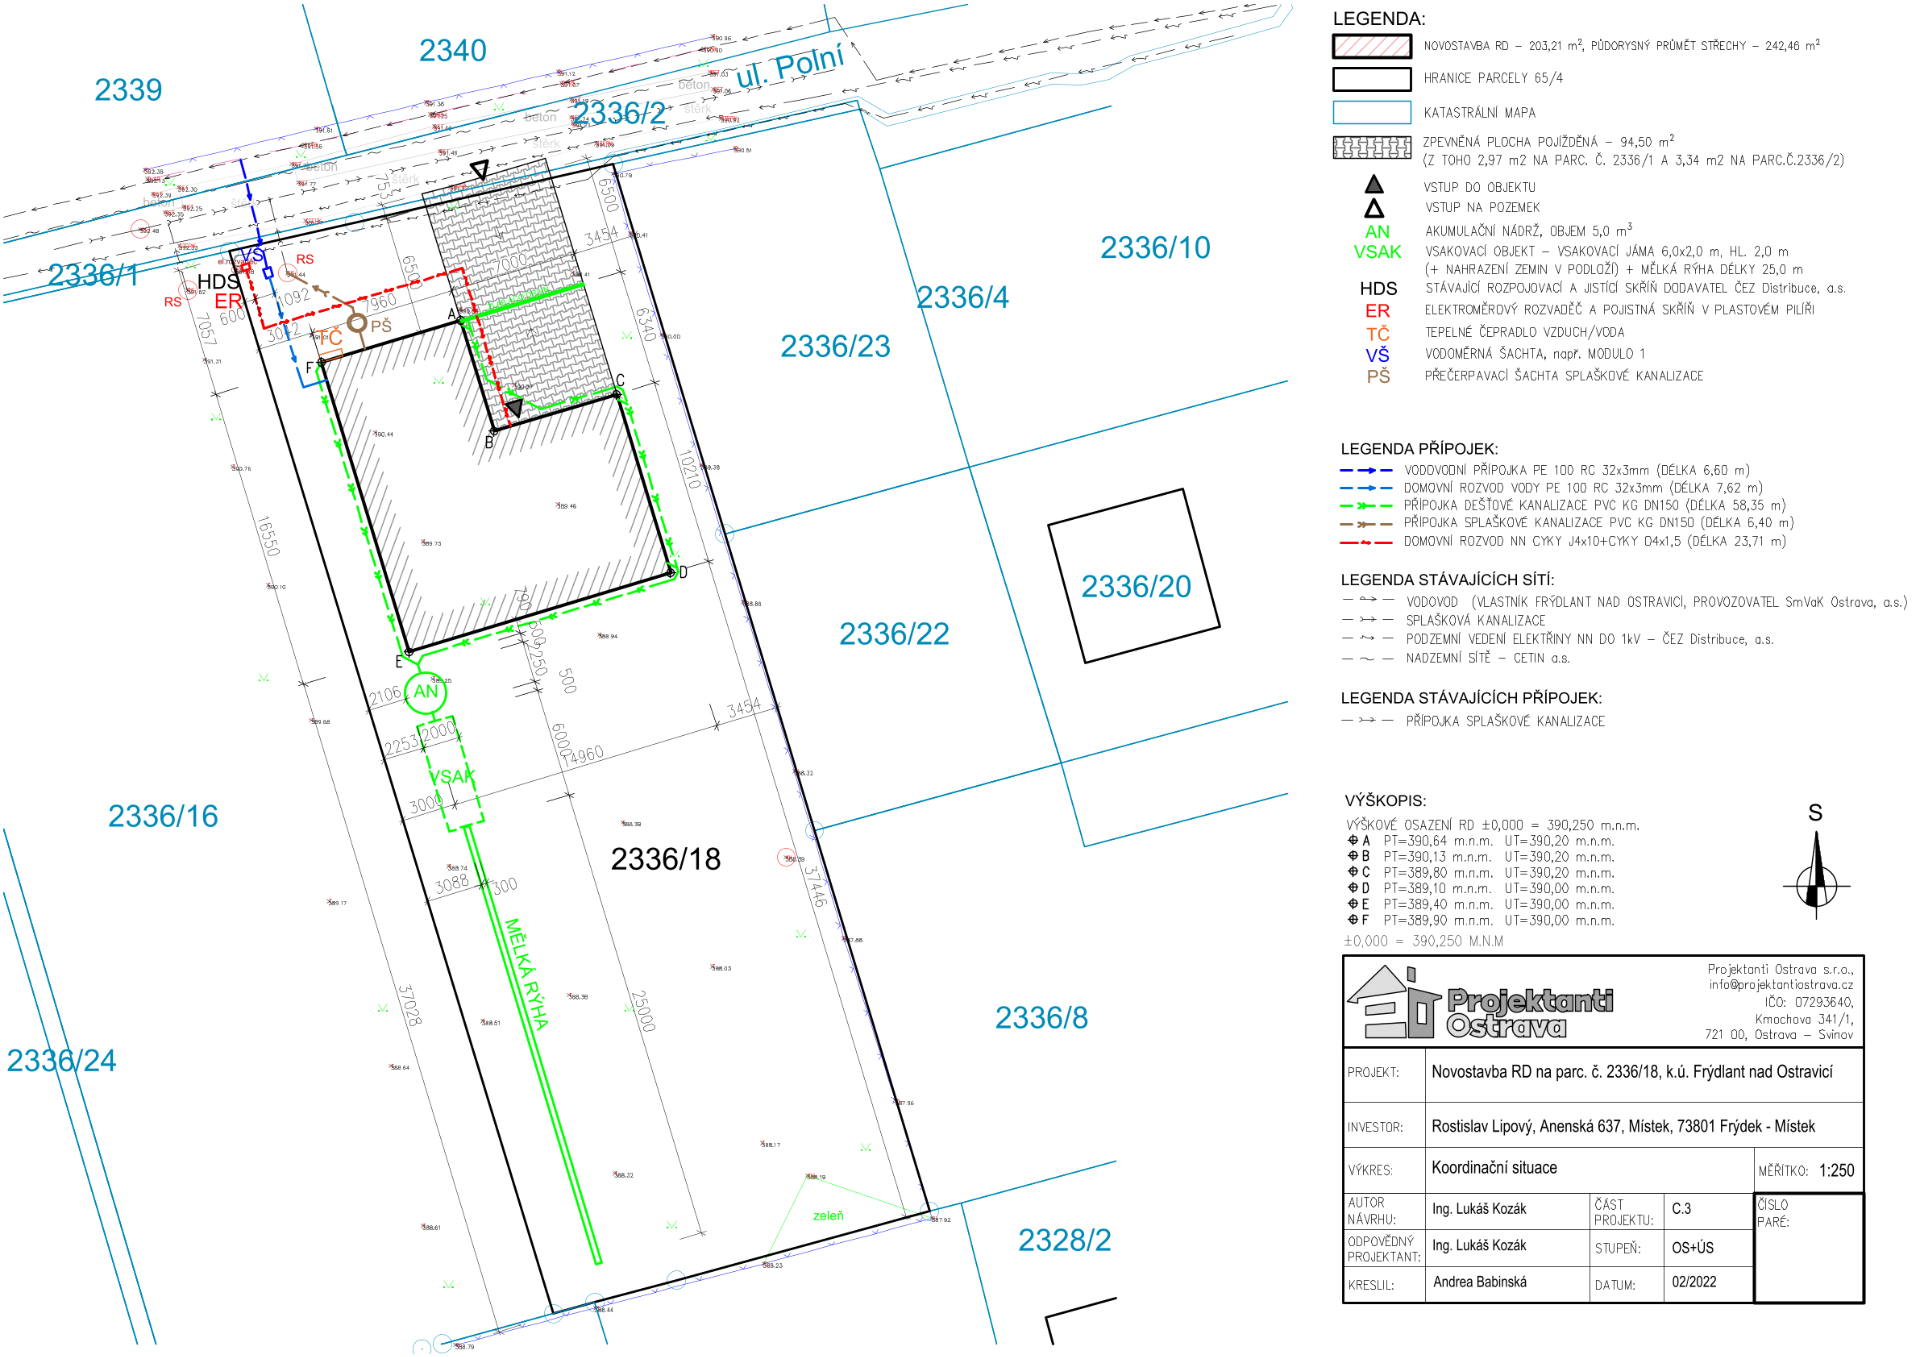Click the green AN circle on the site plan
This screenshot has height=1357, width=1920.
(x=425, y=692)
